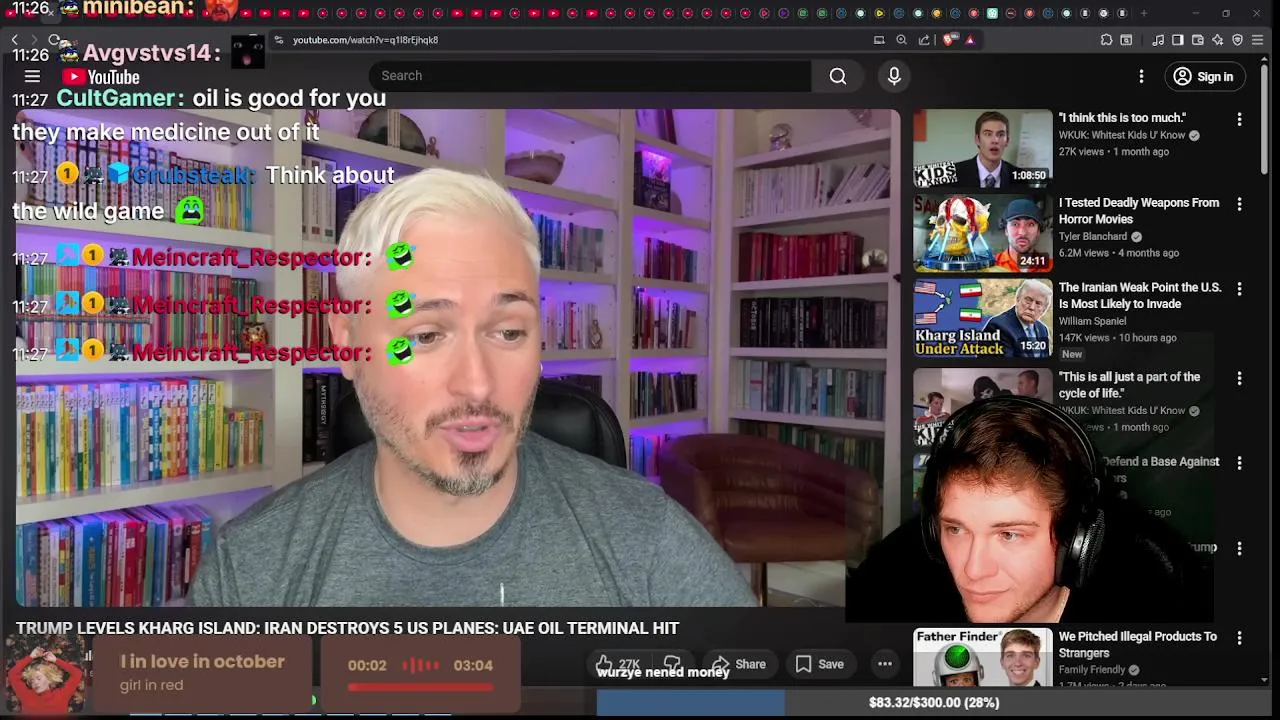
Task: Click the cast/screen icon in the address bar
Action: pyautogui.click(x=879, y=40)
